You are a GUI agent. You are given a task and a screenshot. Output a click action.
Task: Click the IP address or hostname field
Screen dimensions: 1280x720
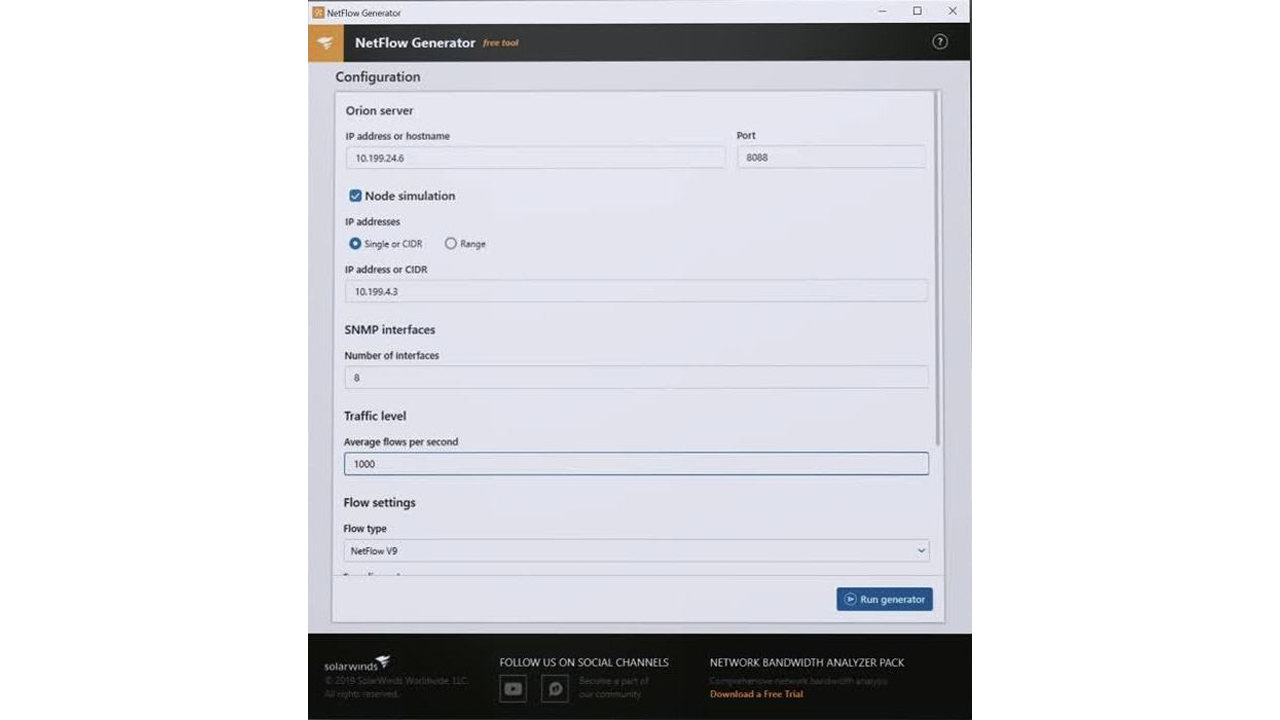point(535,157)
